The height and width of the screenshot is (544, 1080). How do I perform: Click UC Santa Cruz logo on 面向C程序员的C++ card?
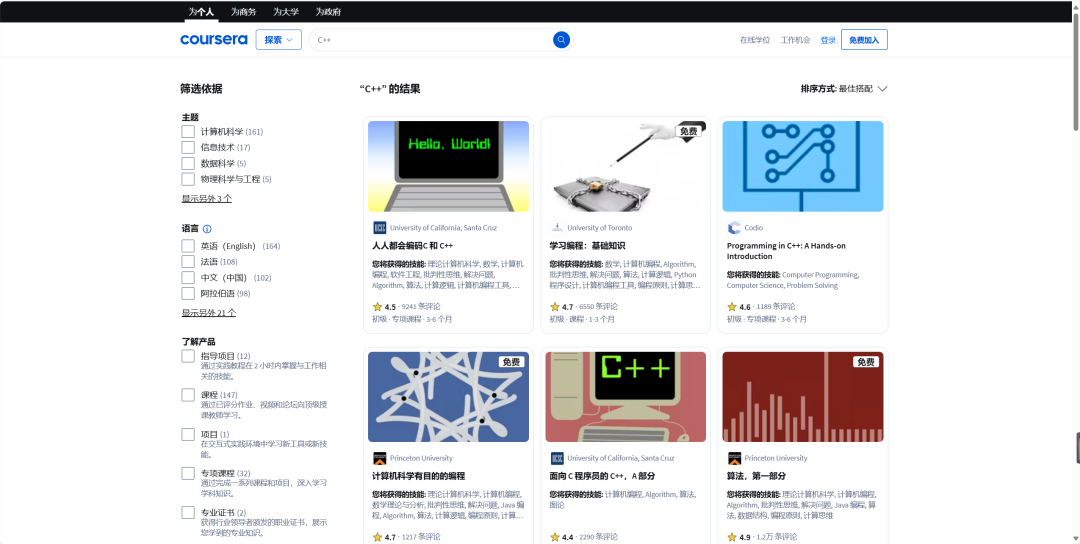tap(557, 458)
